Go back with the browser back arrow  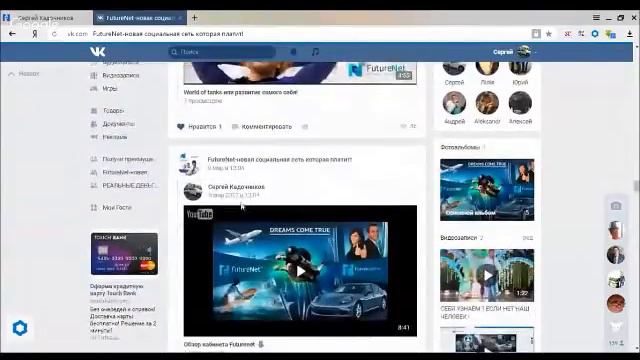12,34
